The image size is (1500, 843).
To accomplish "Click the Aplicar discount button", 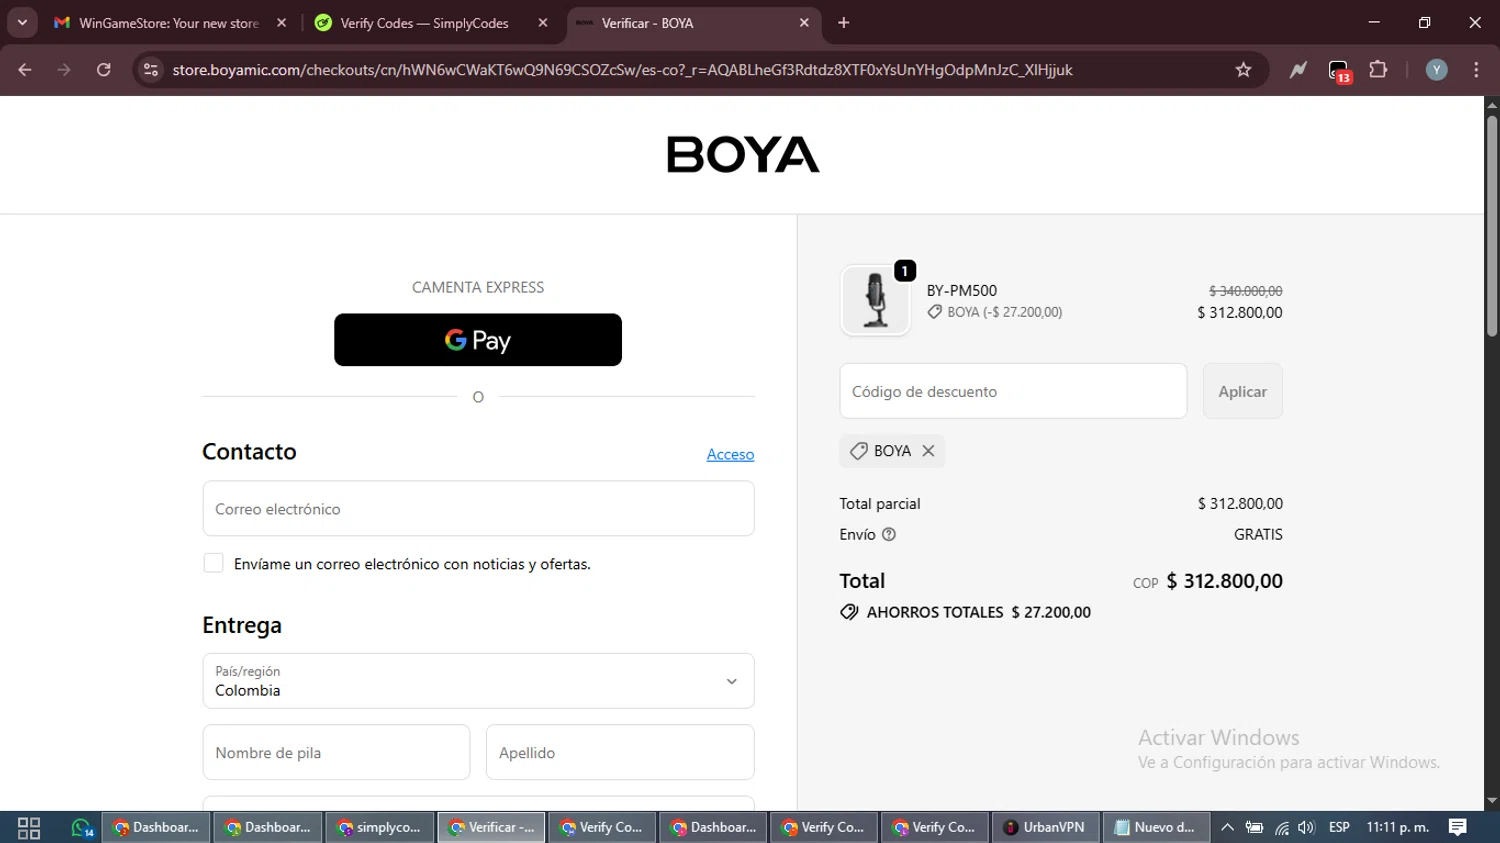I will pyautogui.click(x=1242, y=391).
